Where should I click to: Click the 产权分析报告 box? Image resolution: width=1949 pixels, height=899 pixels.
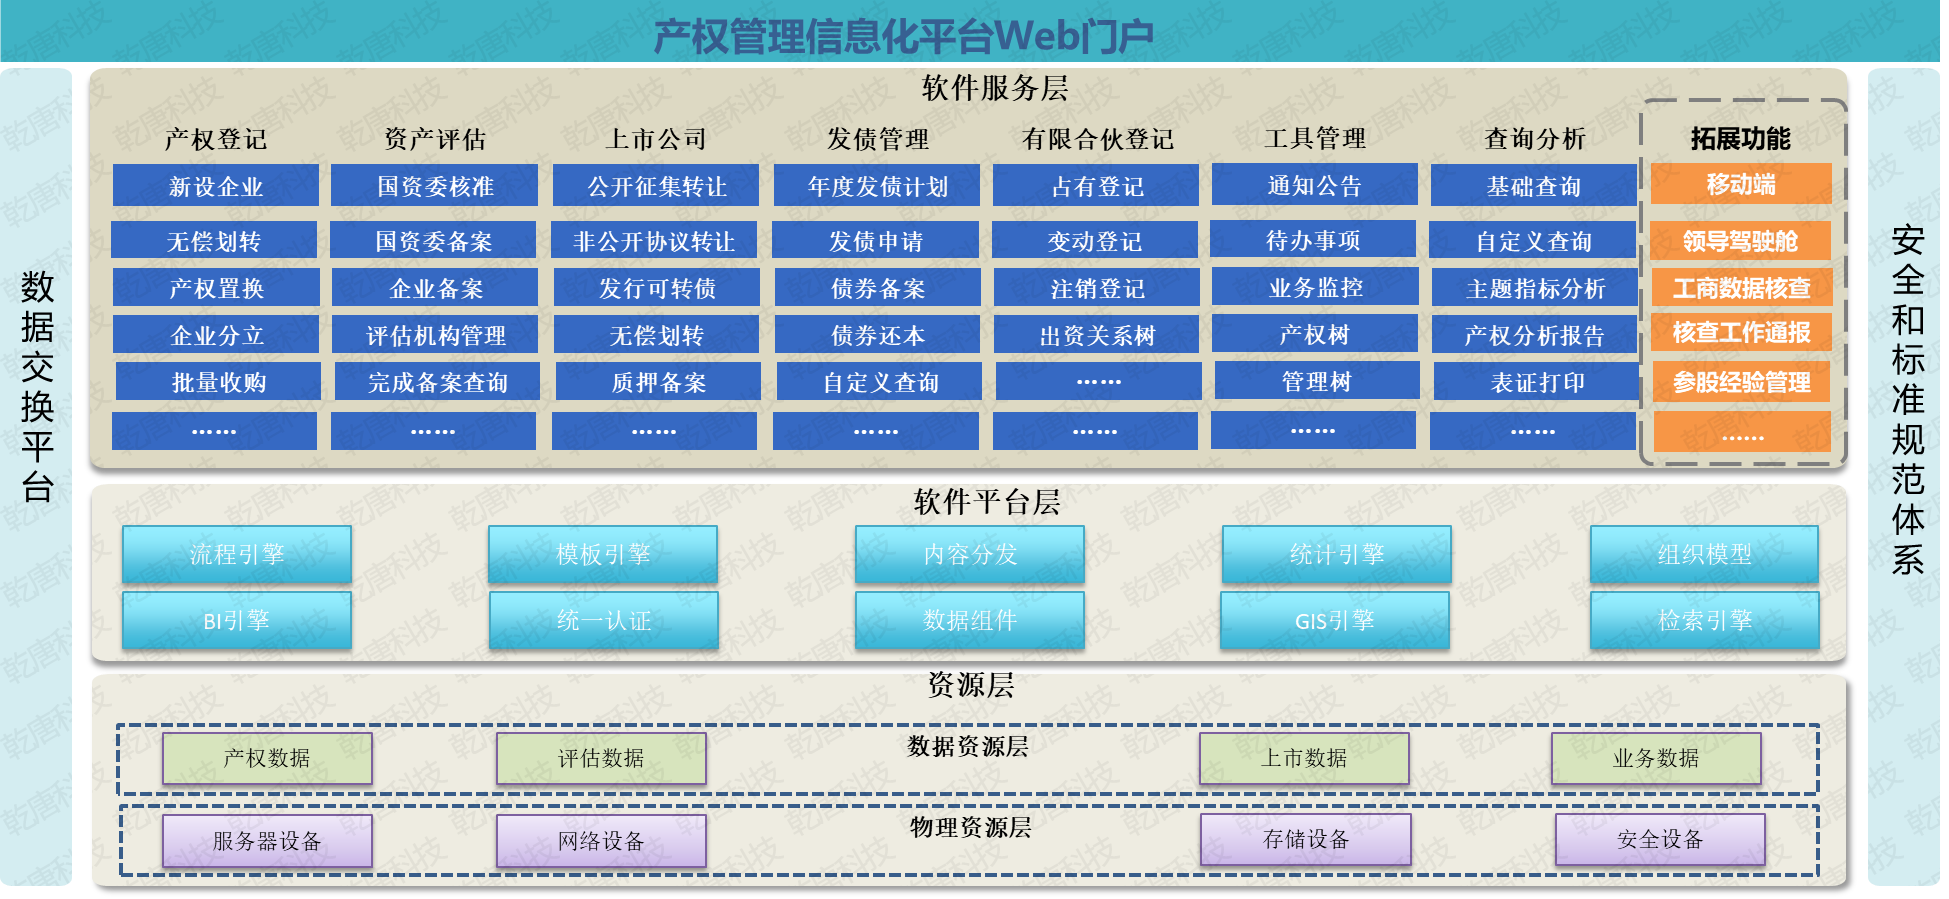1535,335
